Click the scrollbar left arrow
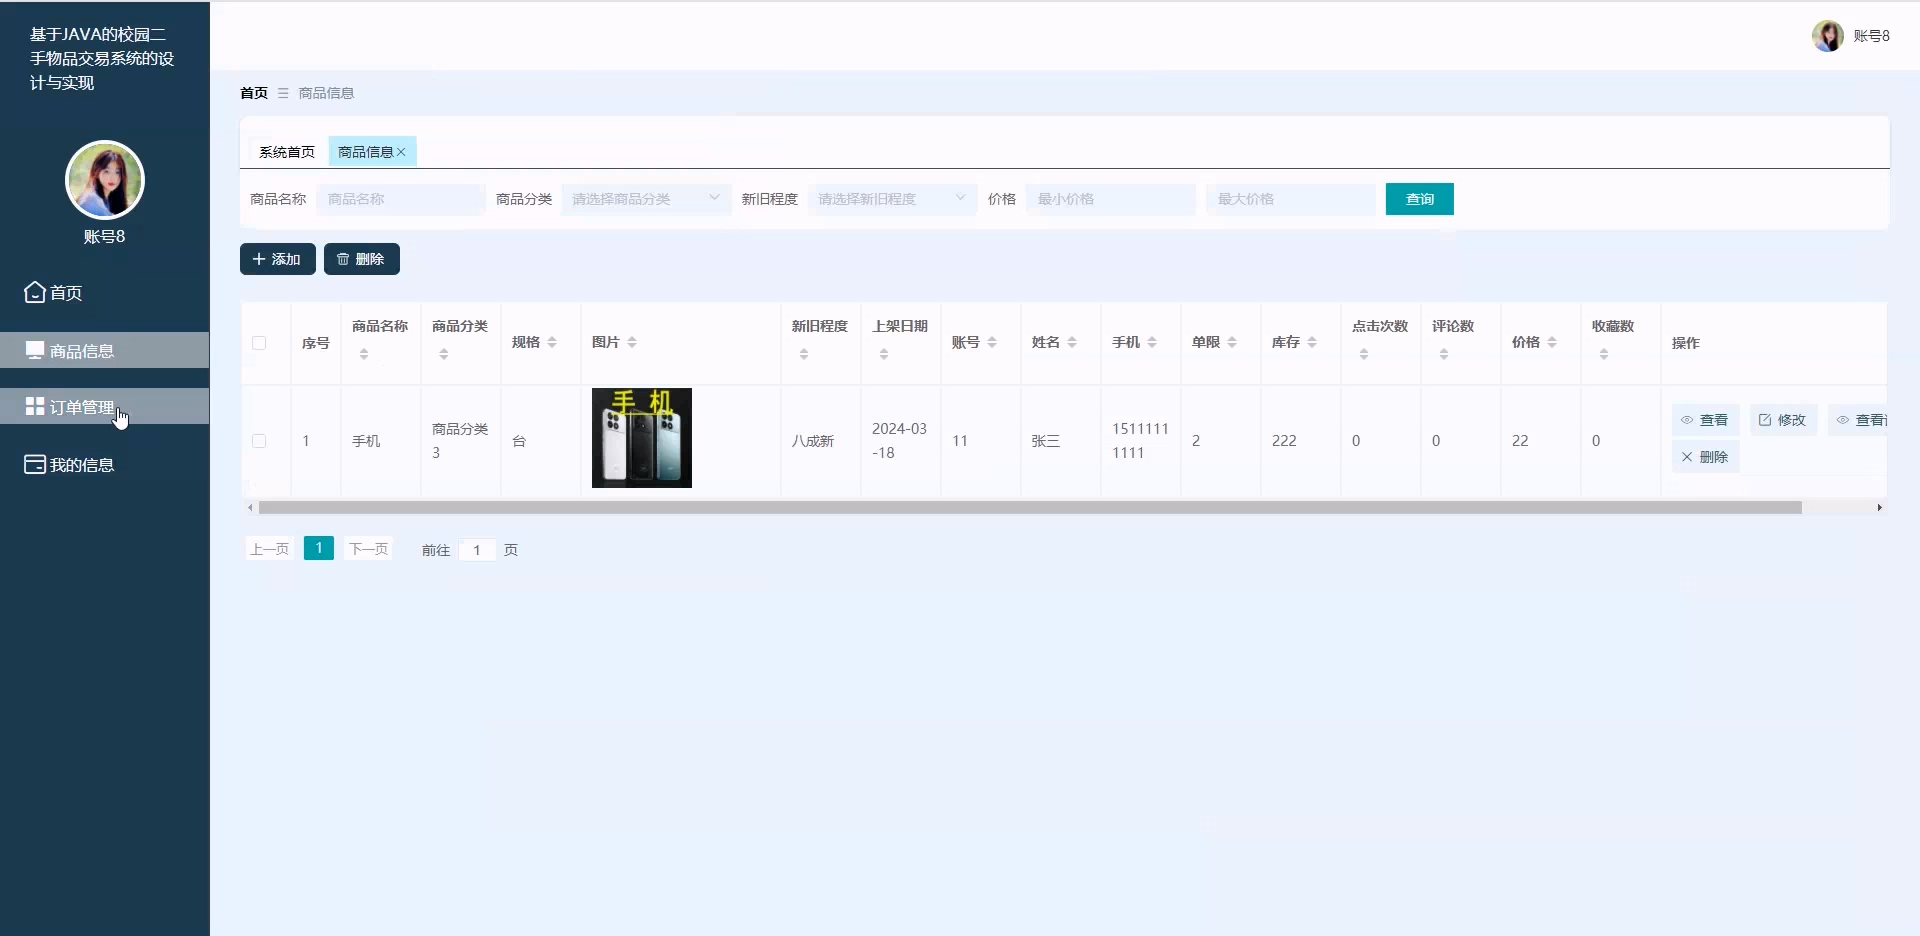Screen dimensions: 1920x936 [250, 508]
